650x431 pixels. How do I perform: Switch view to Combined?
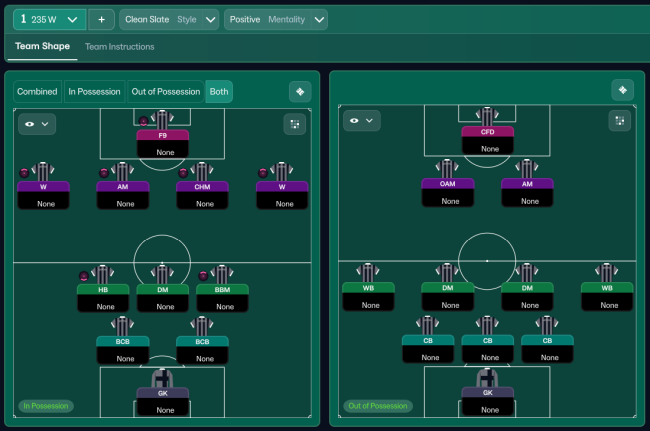click(x=37, y=92)
